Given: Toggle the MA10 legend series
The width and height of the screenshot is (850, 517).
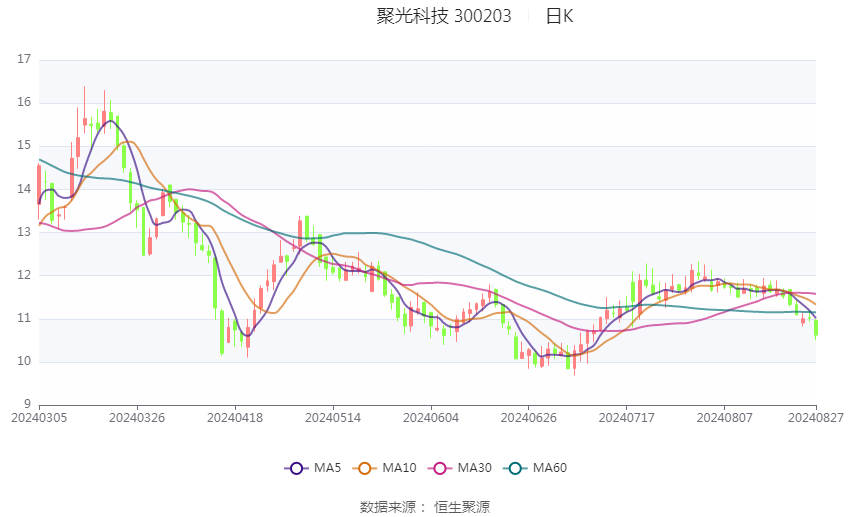Looking at the screenshot, I should click(384, 468).
